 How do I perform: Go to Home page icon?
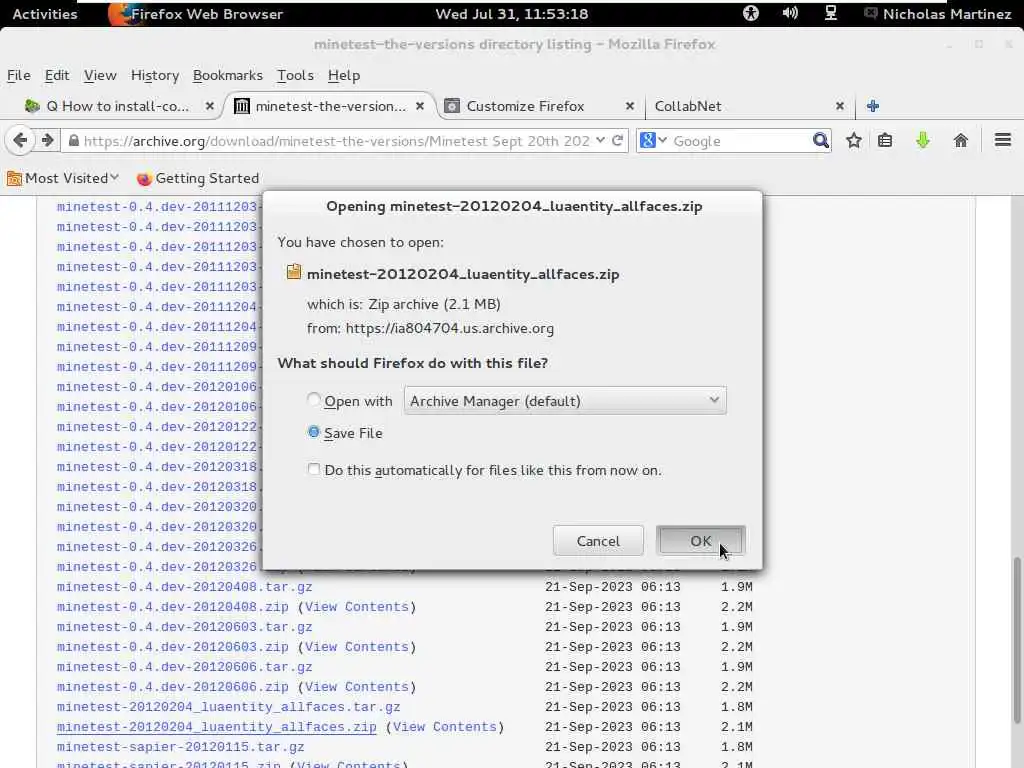click(961, 140)
